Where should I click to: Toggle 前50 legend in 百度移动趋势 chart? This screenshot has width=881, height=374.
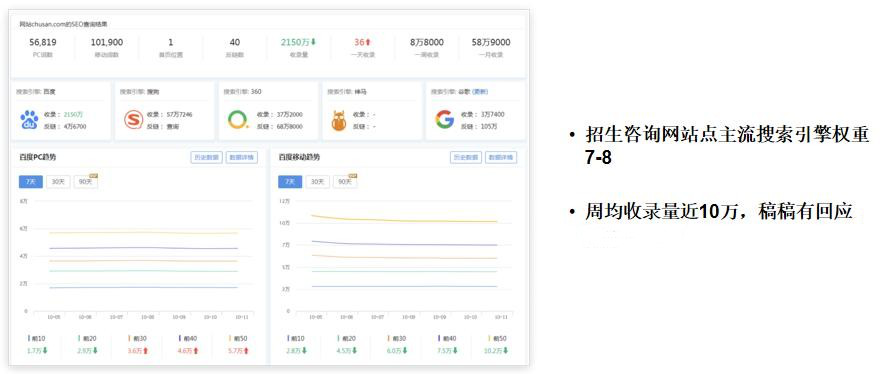[x=497, y=339]
